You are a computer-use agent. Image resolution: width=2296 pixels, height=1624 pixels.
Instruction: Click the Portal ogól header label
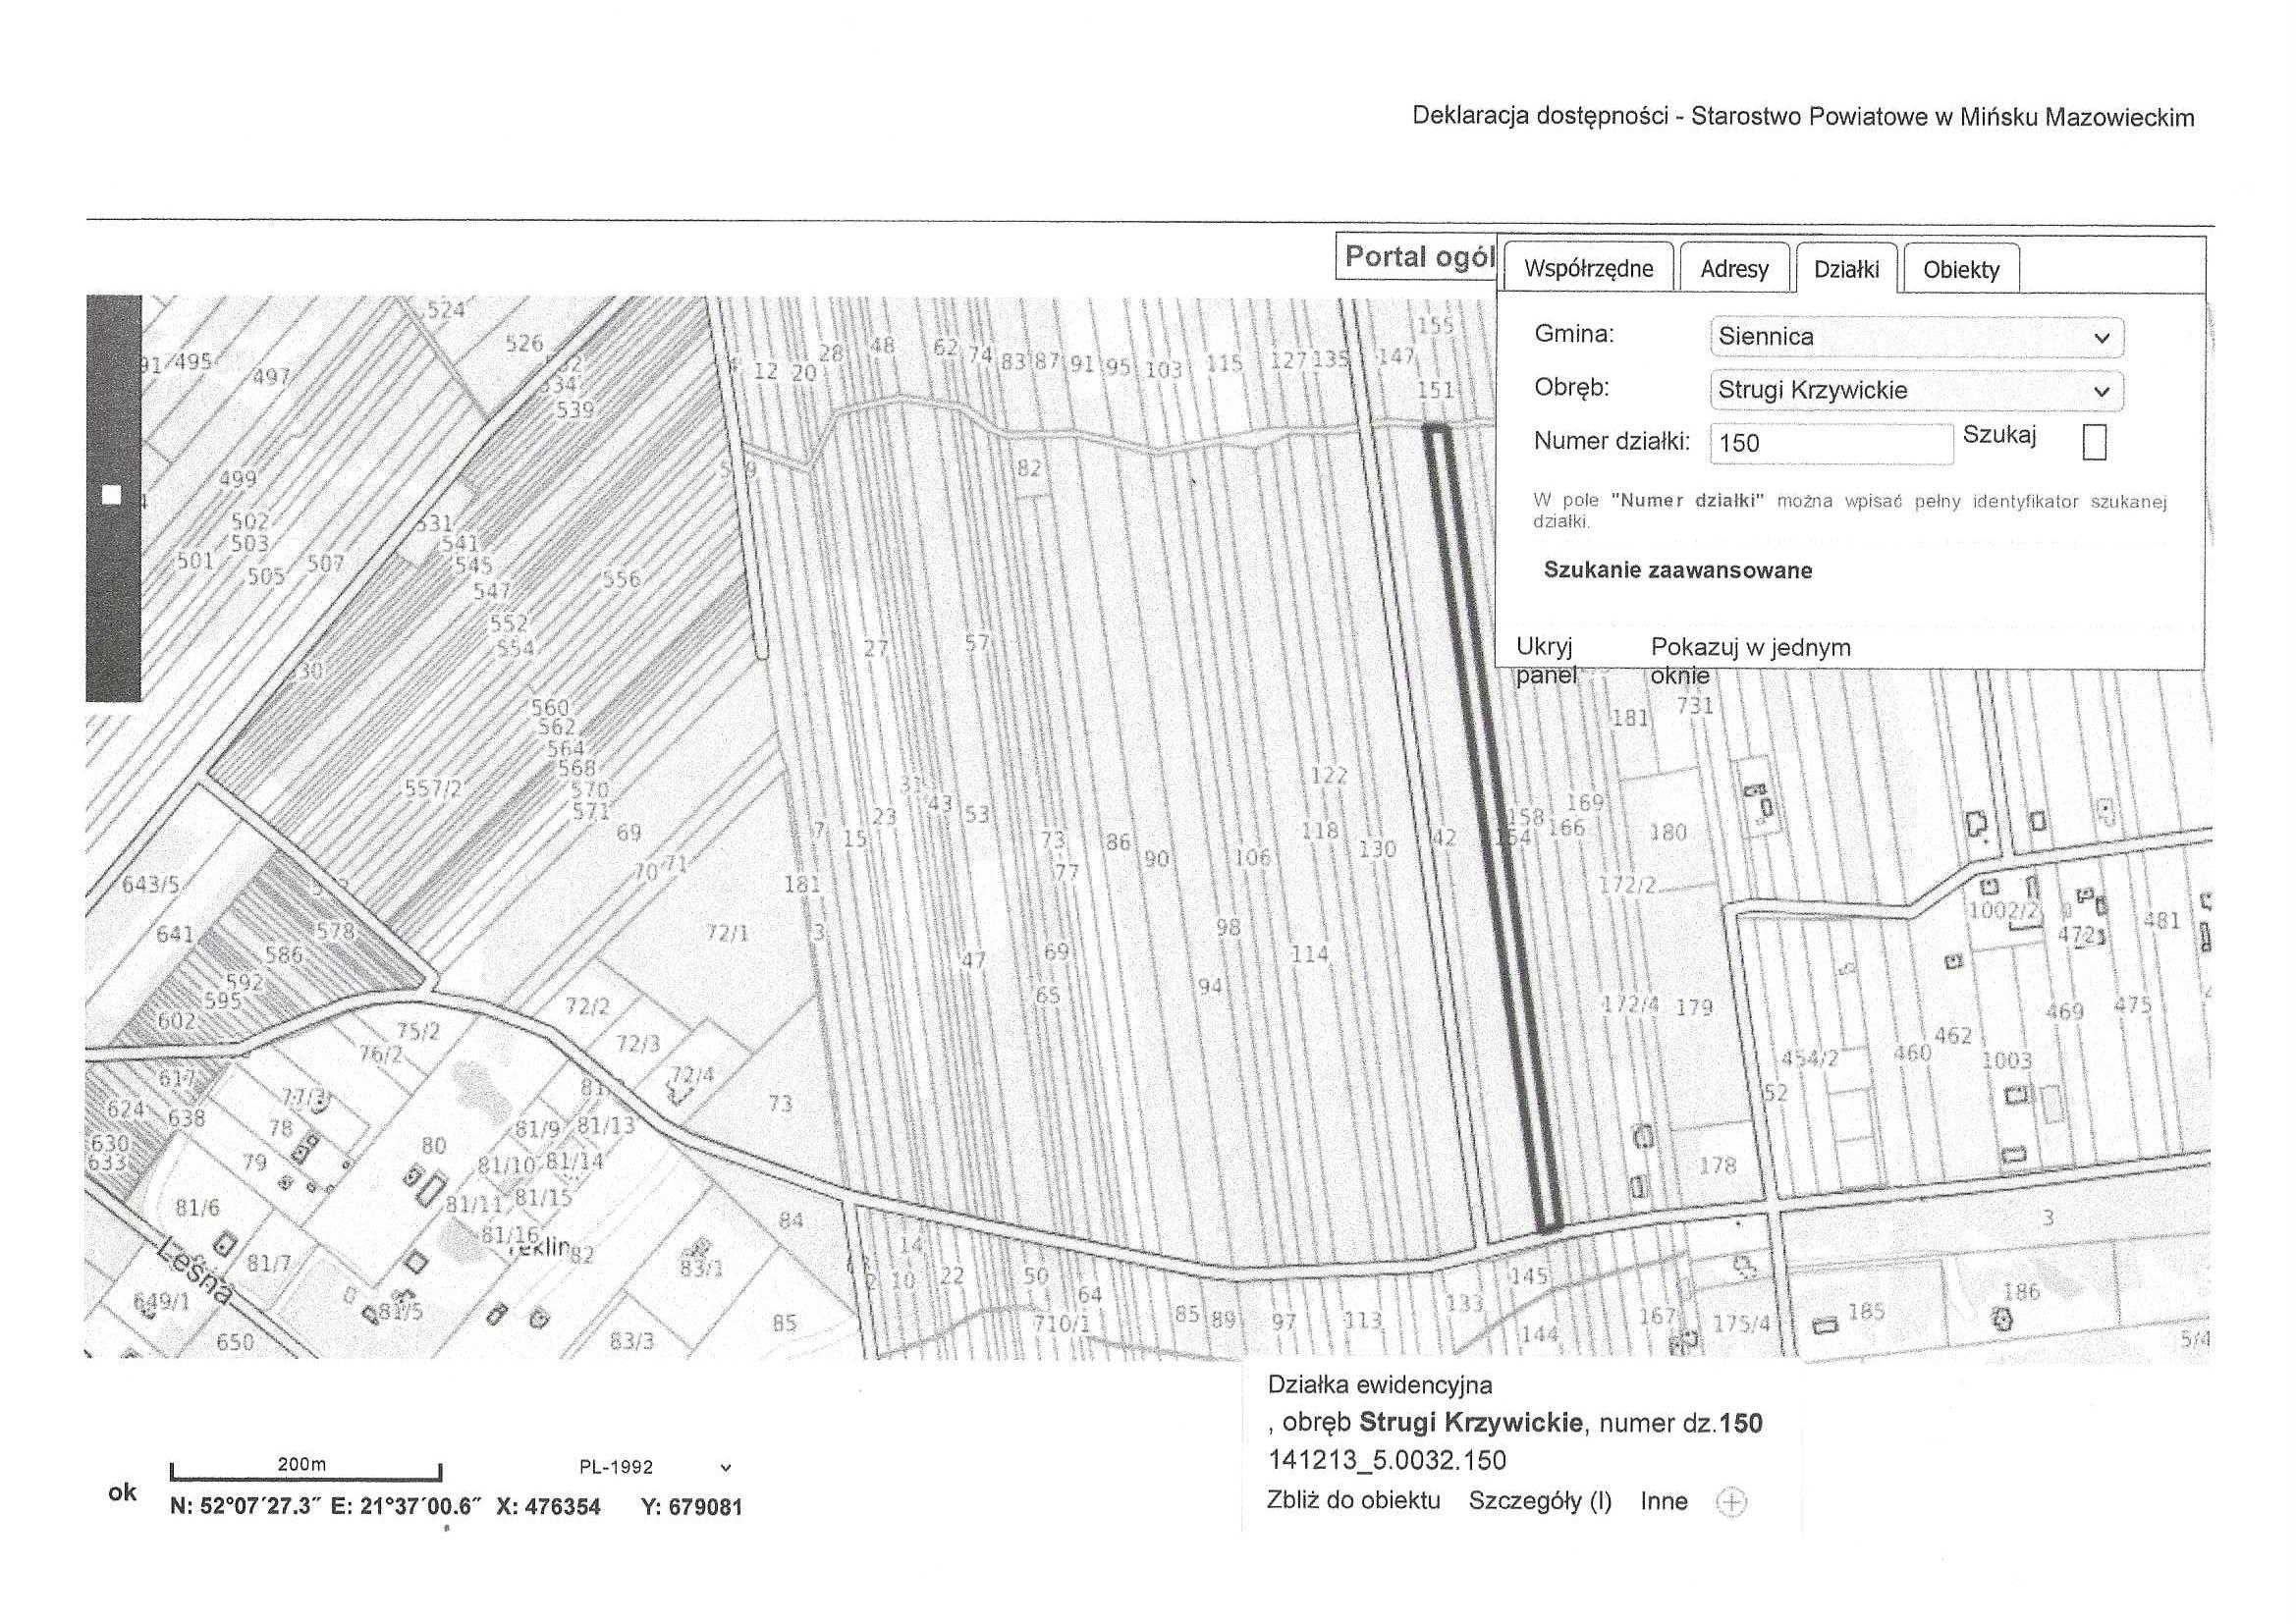pyautogui.click(x=1418, y=257)
